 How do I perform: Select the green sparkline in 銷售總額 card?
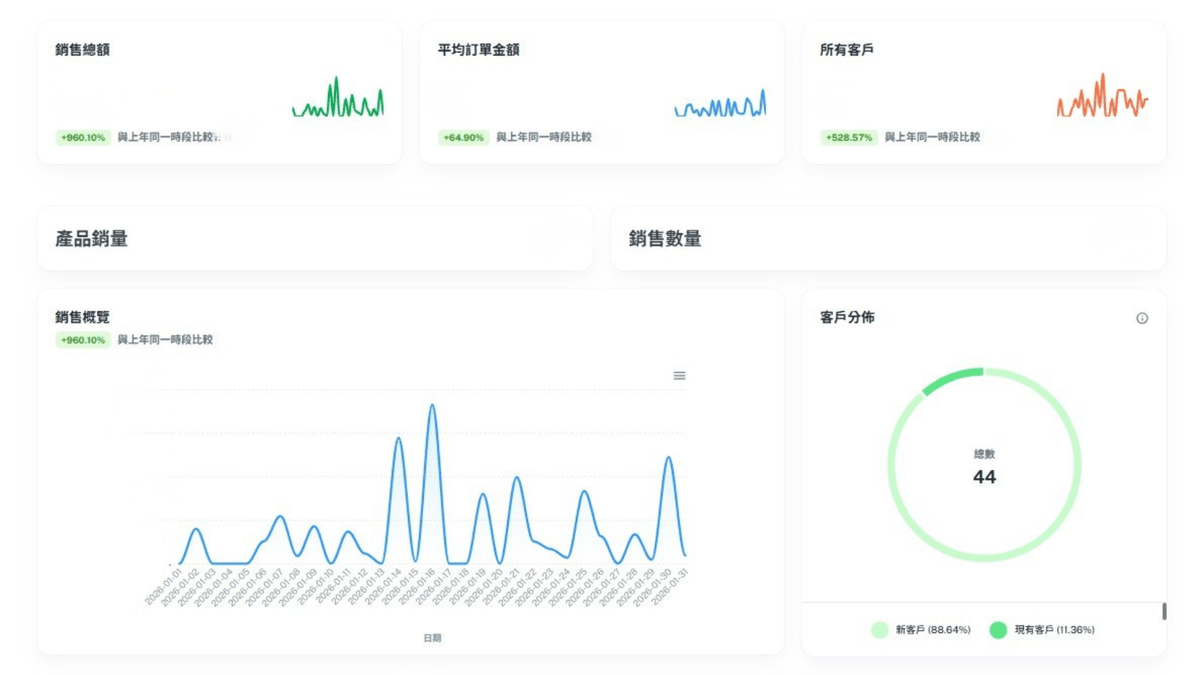(x=338, y=100)
